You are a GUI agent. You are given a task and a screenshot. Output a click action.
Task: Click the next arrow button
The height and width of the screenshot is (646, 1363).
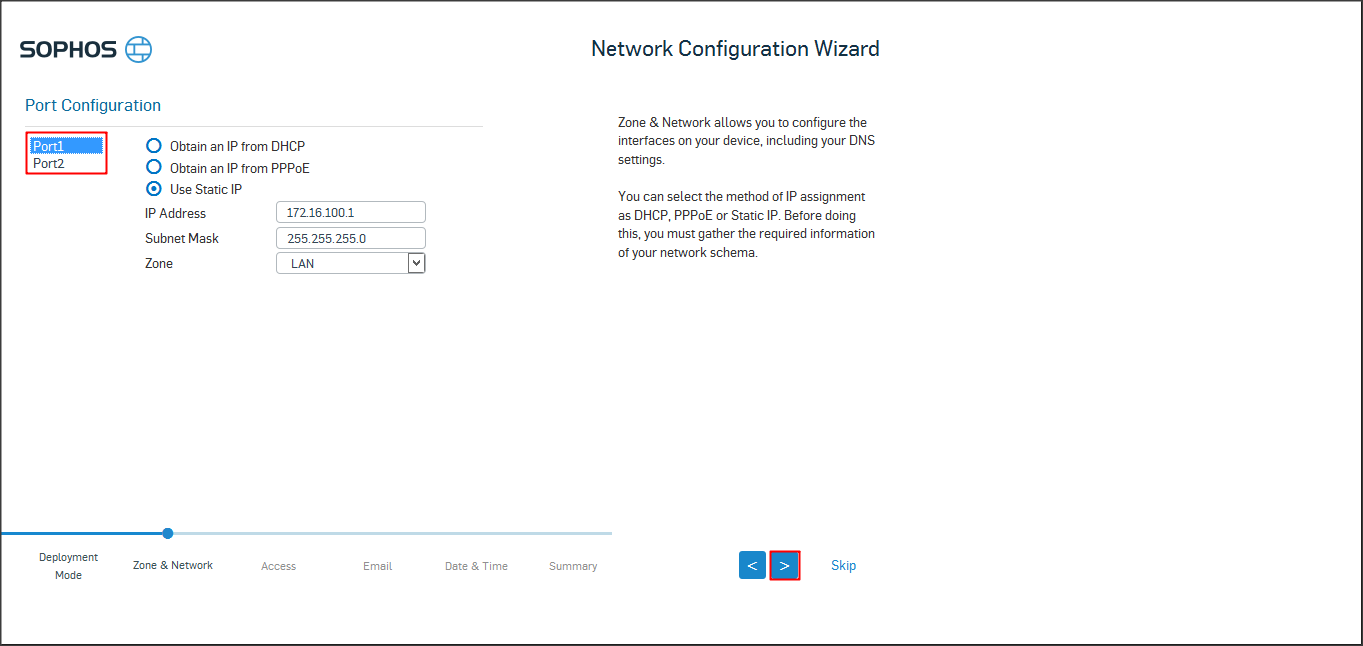tap(785, 565)
